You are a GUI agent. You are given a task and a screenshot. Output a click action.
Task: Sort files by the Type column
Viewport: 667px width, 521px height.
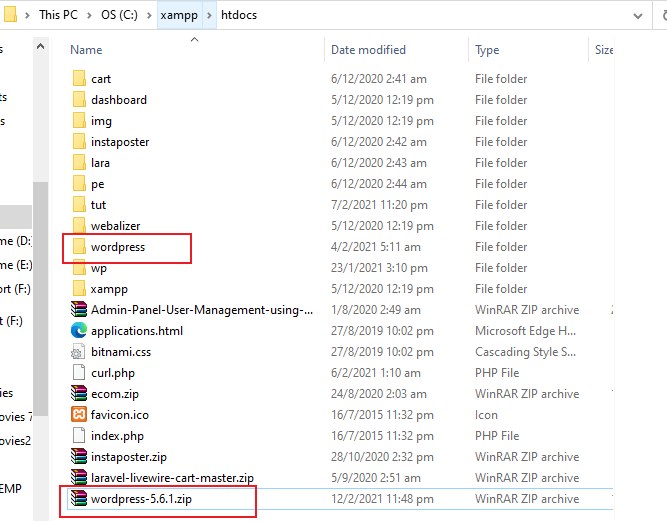[x=487, y=50]
